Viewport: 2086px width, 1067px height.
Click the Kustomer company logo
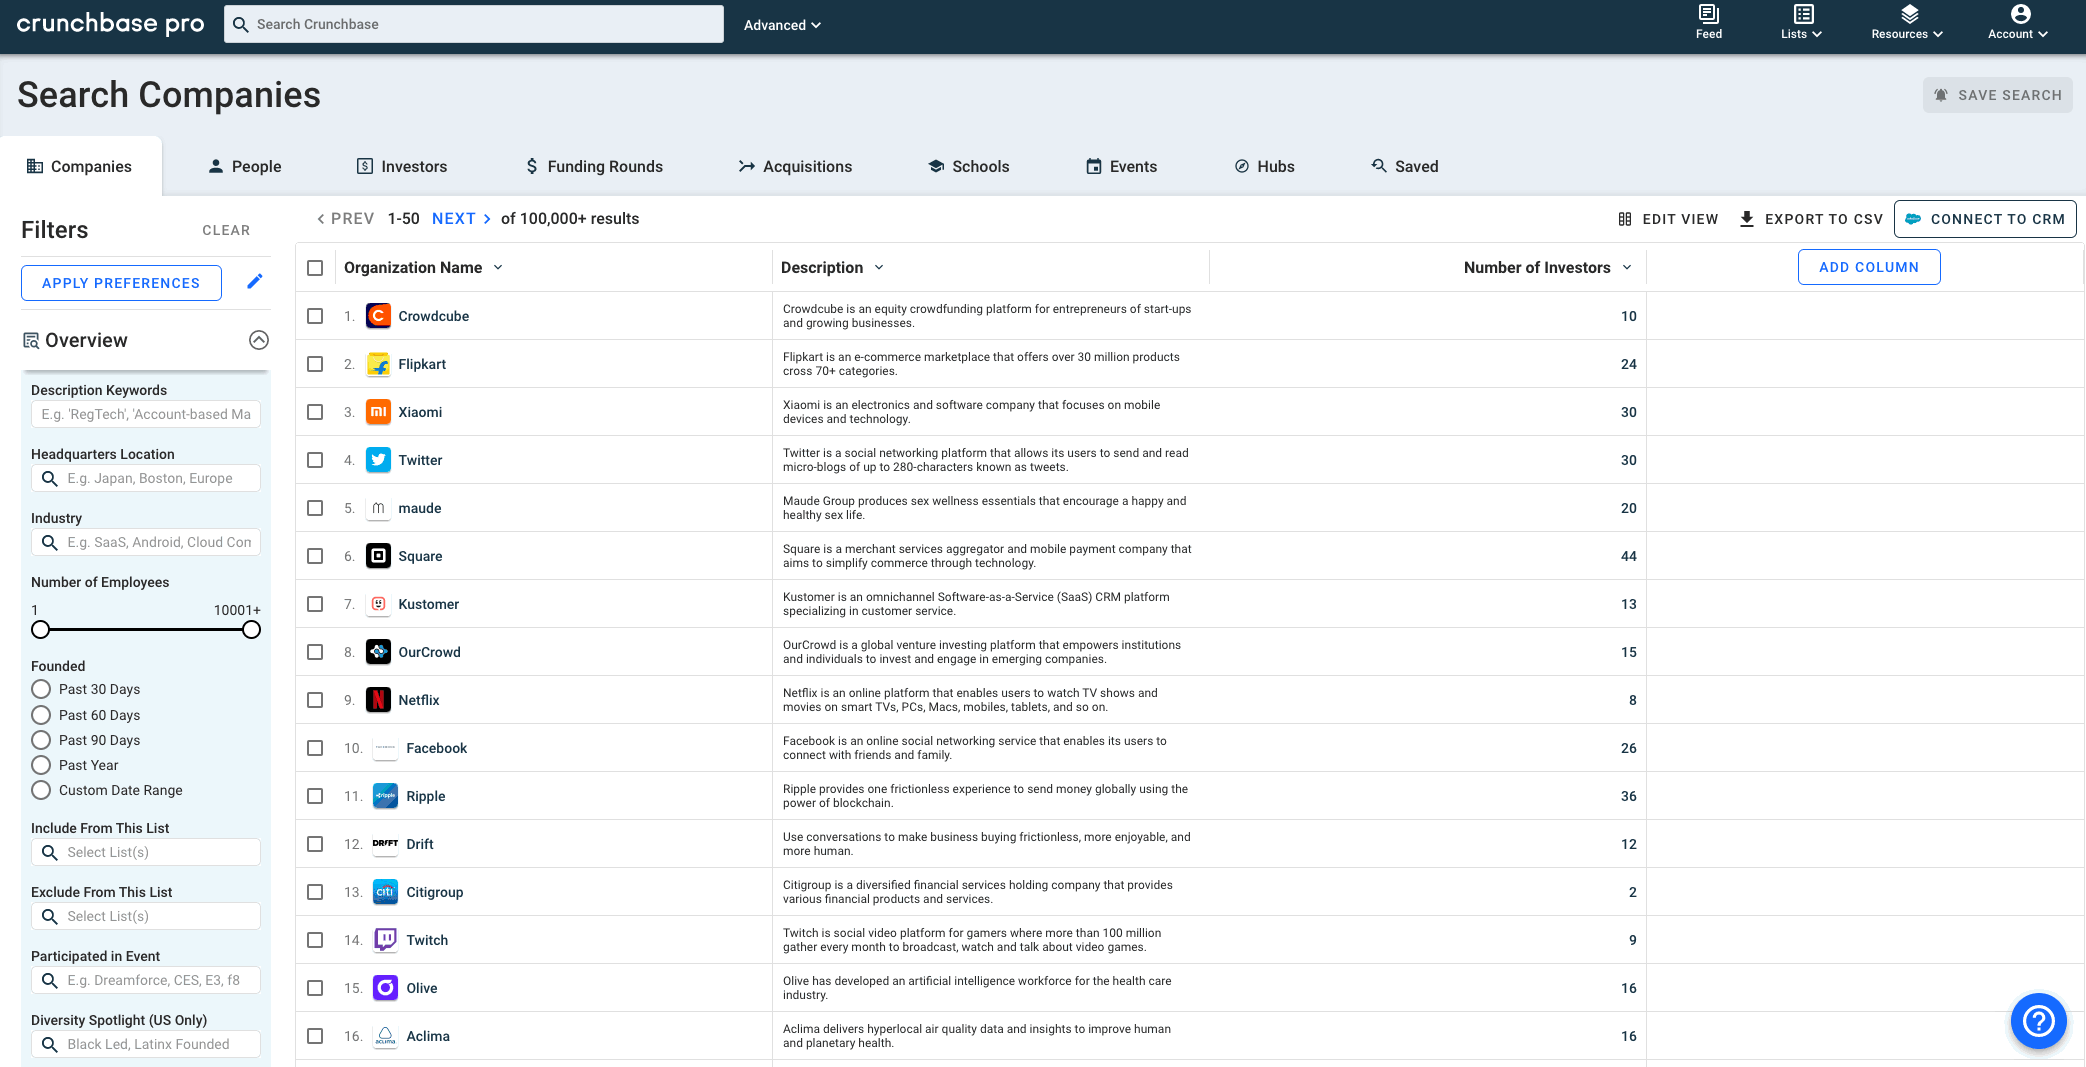pos(378,604)
